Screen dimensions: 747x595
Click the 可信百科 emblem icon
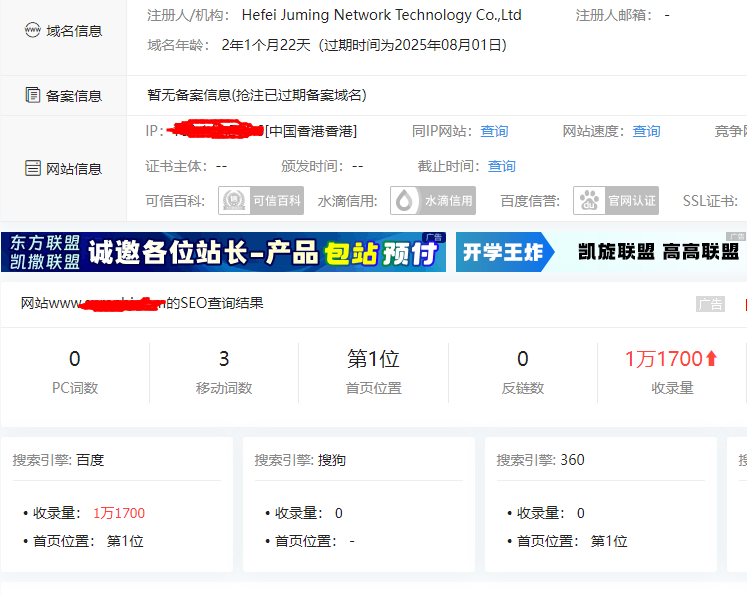click(234, 201)
